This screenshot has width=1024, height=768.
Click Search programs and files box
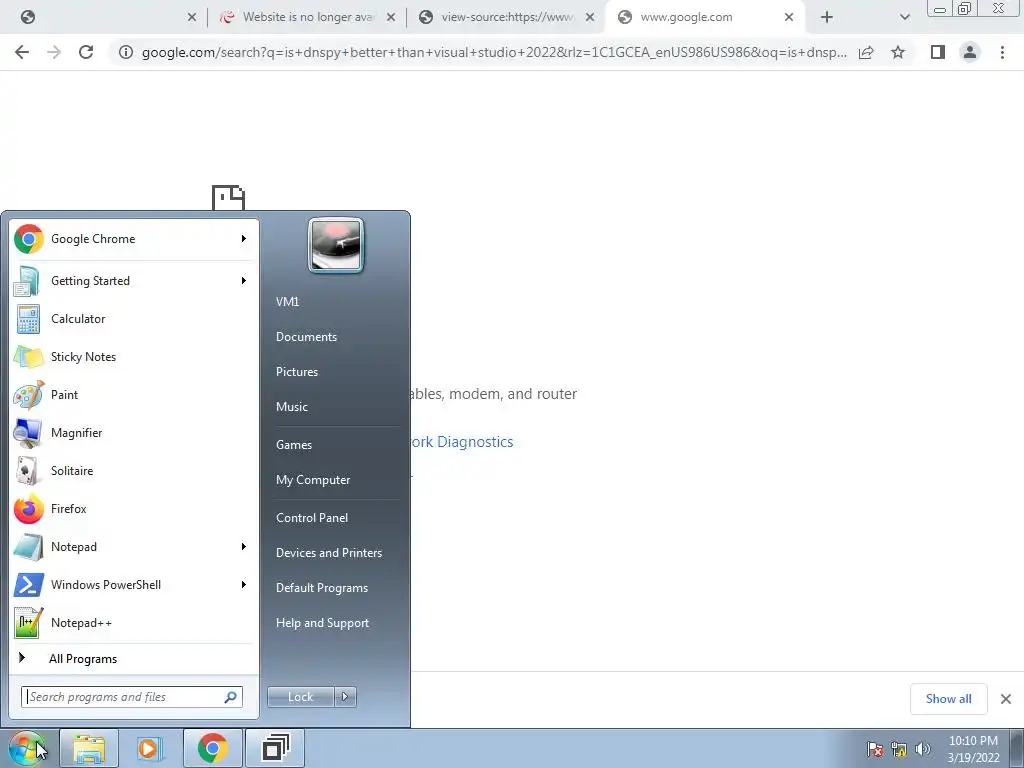click(x=131, y=697)
